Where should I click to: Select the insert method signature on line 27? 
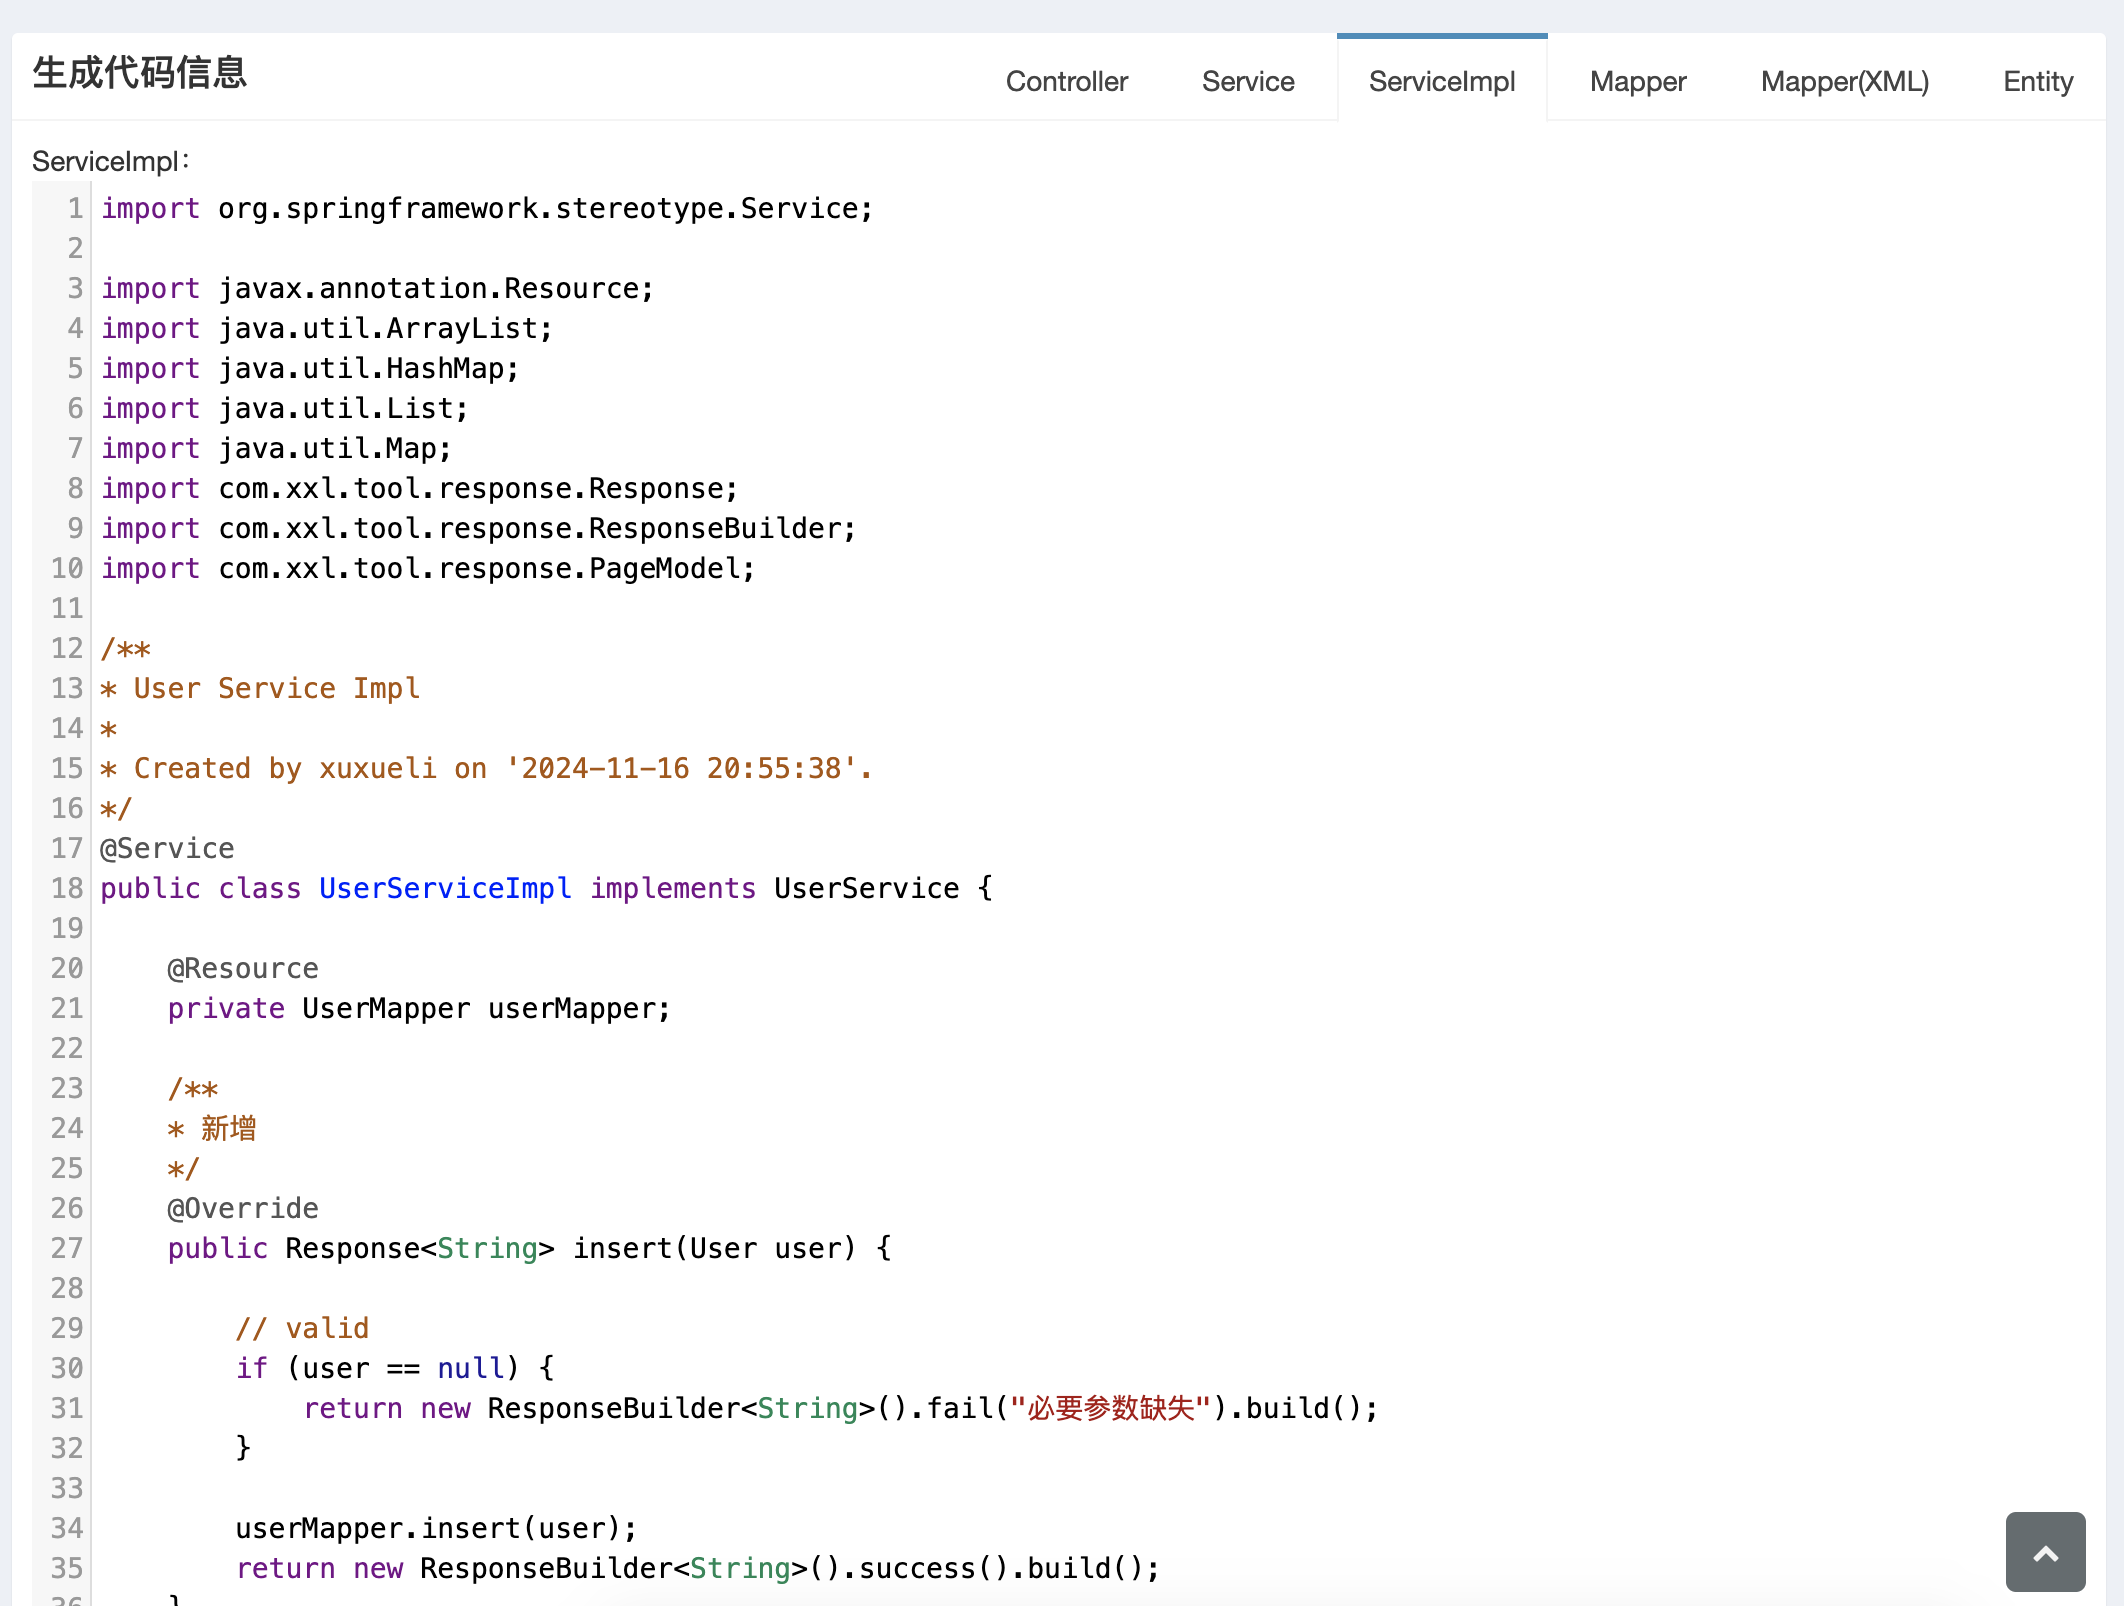[530, 1248]
